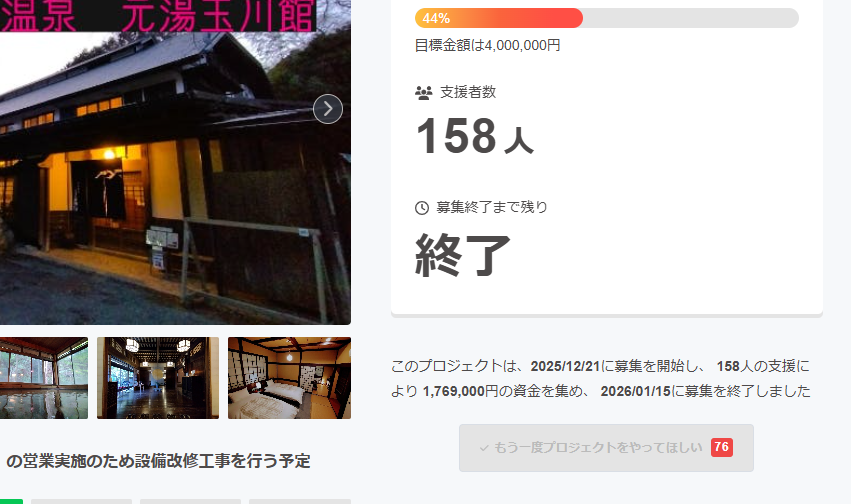This screenshot has height=504, width=851.
Task: Click the 2025/12/21 start date
Action: point(565,366)
